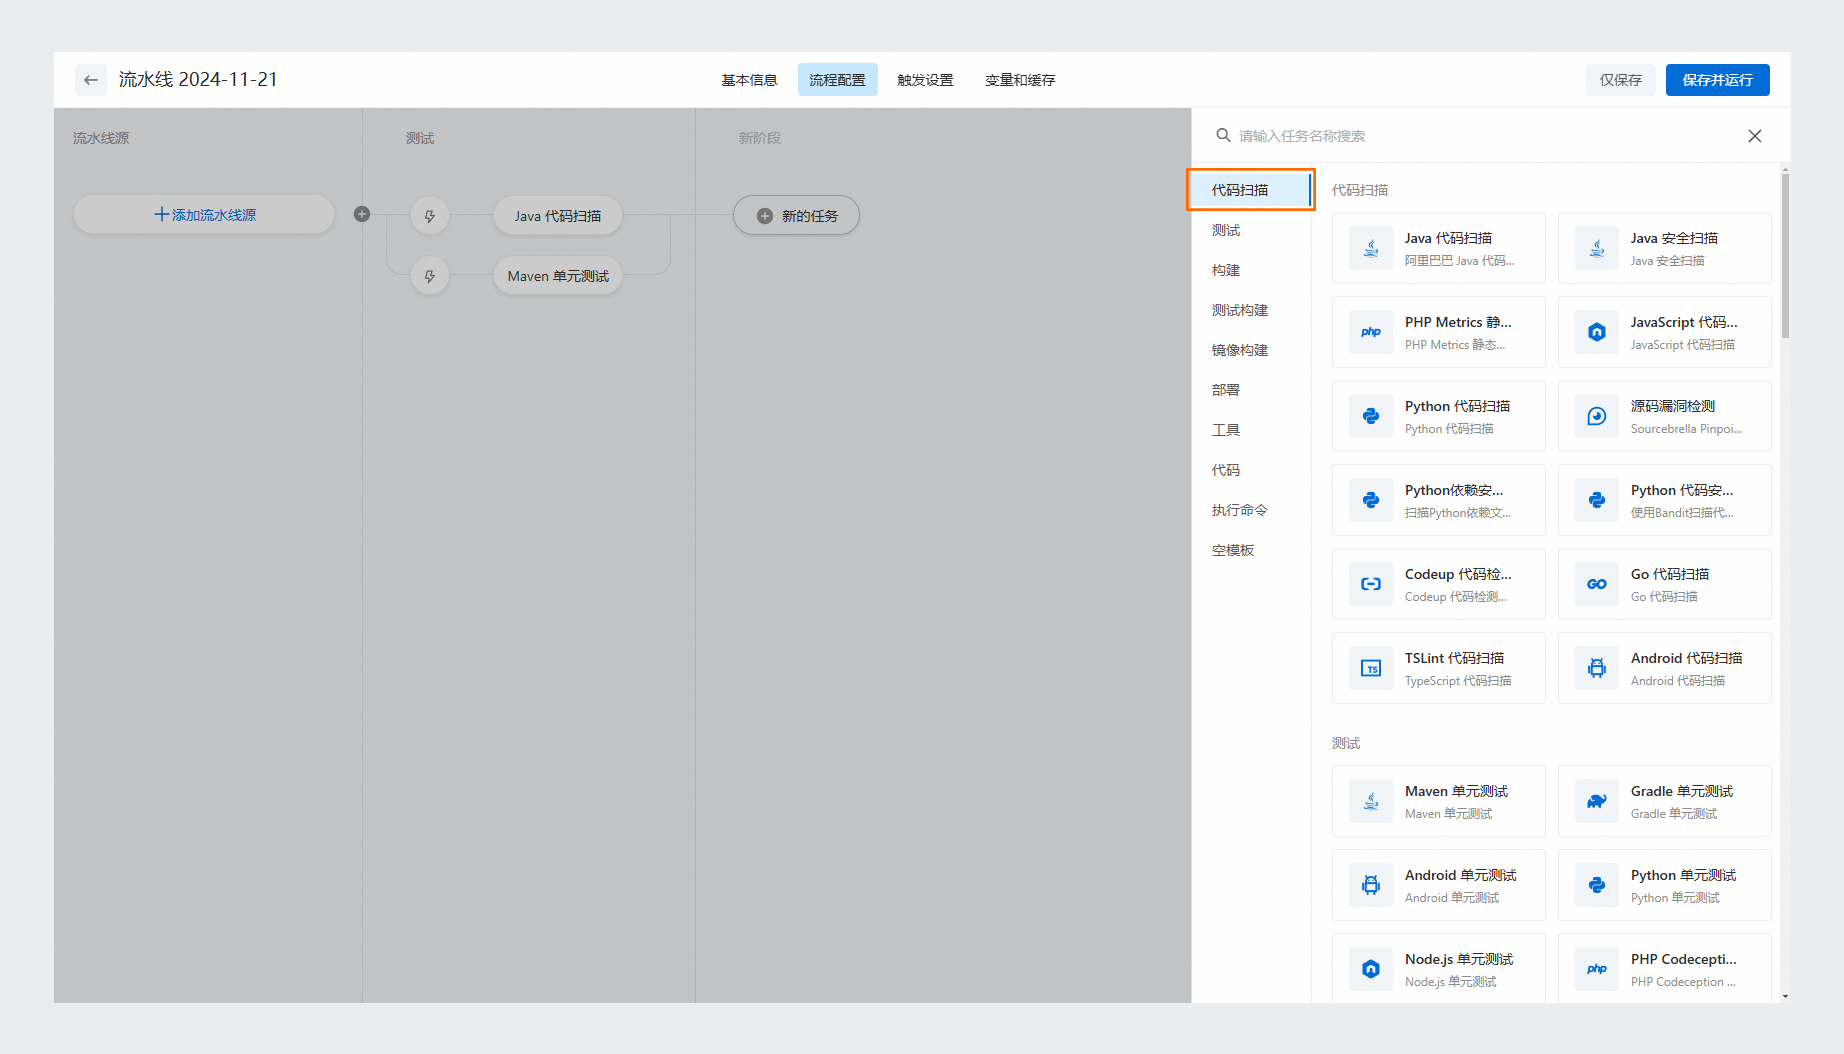
Task: Open the Java 代码扫描 pipeline task node
Action: tap(558, 216)
